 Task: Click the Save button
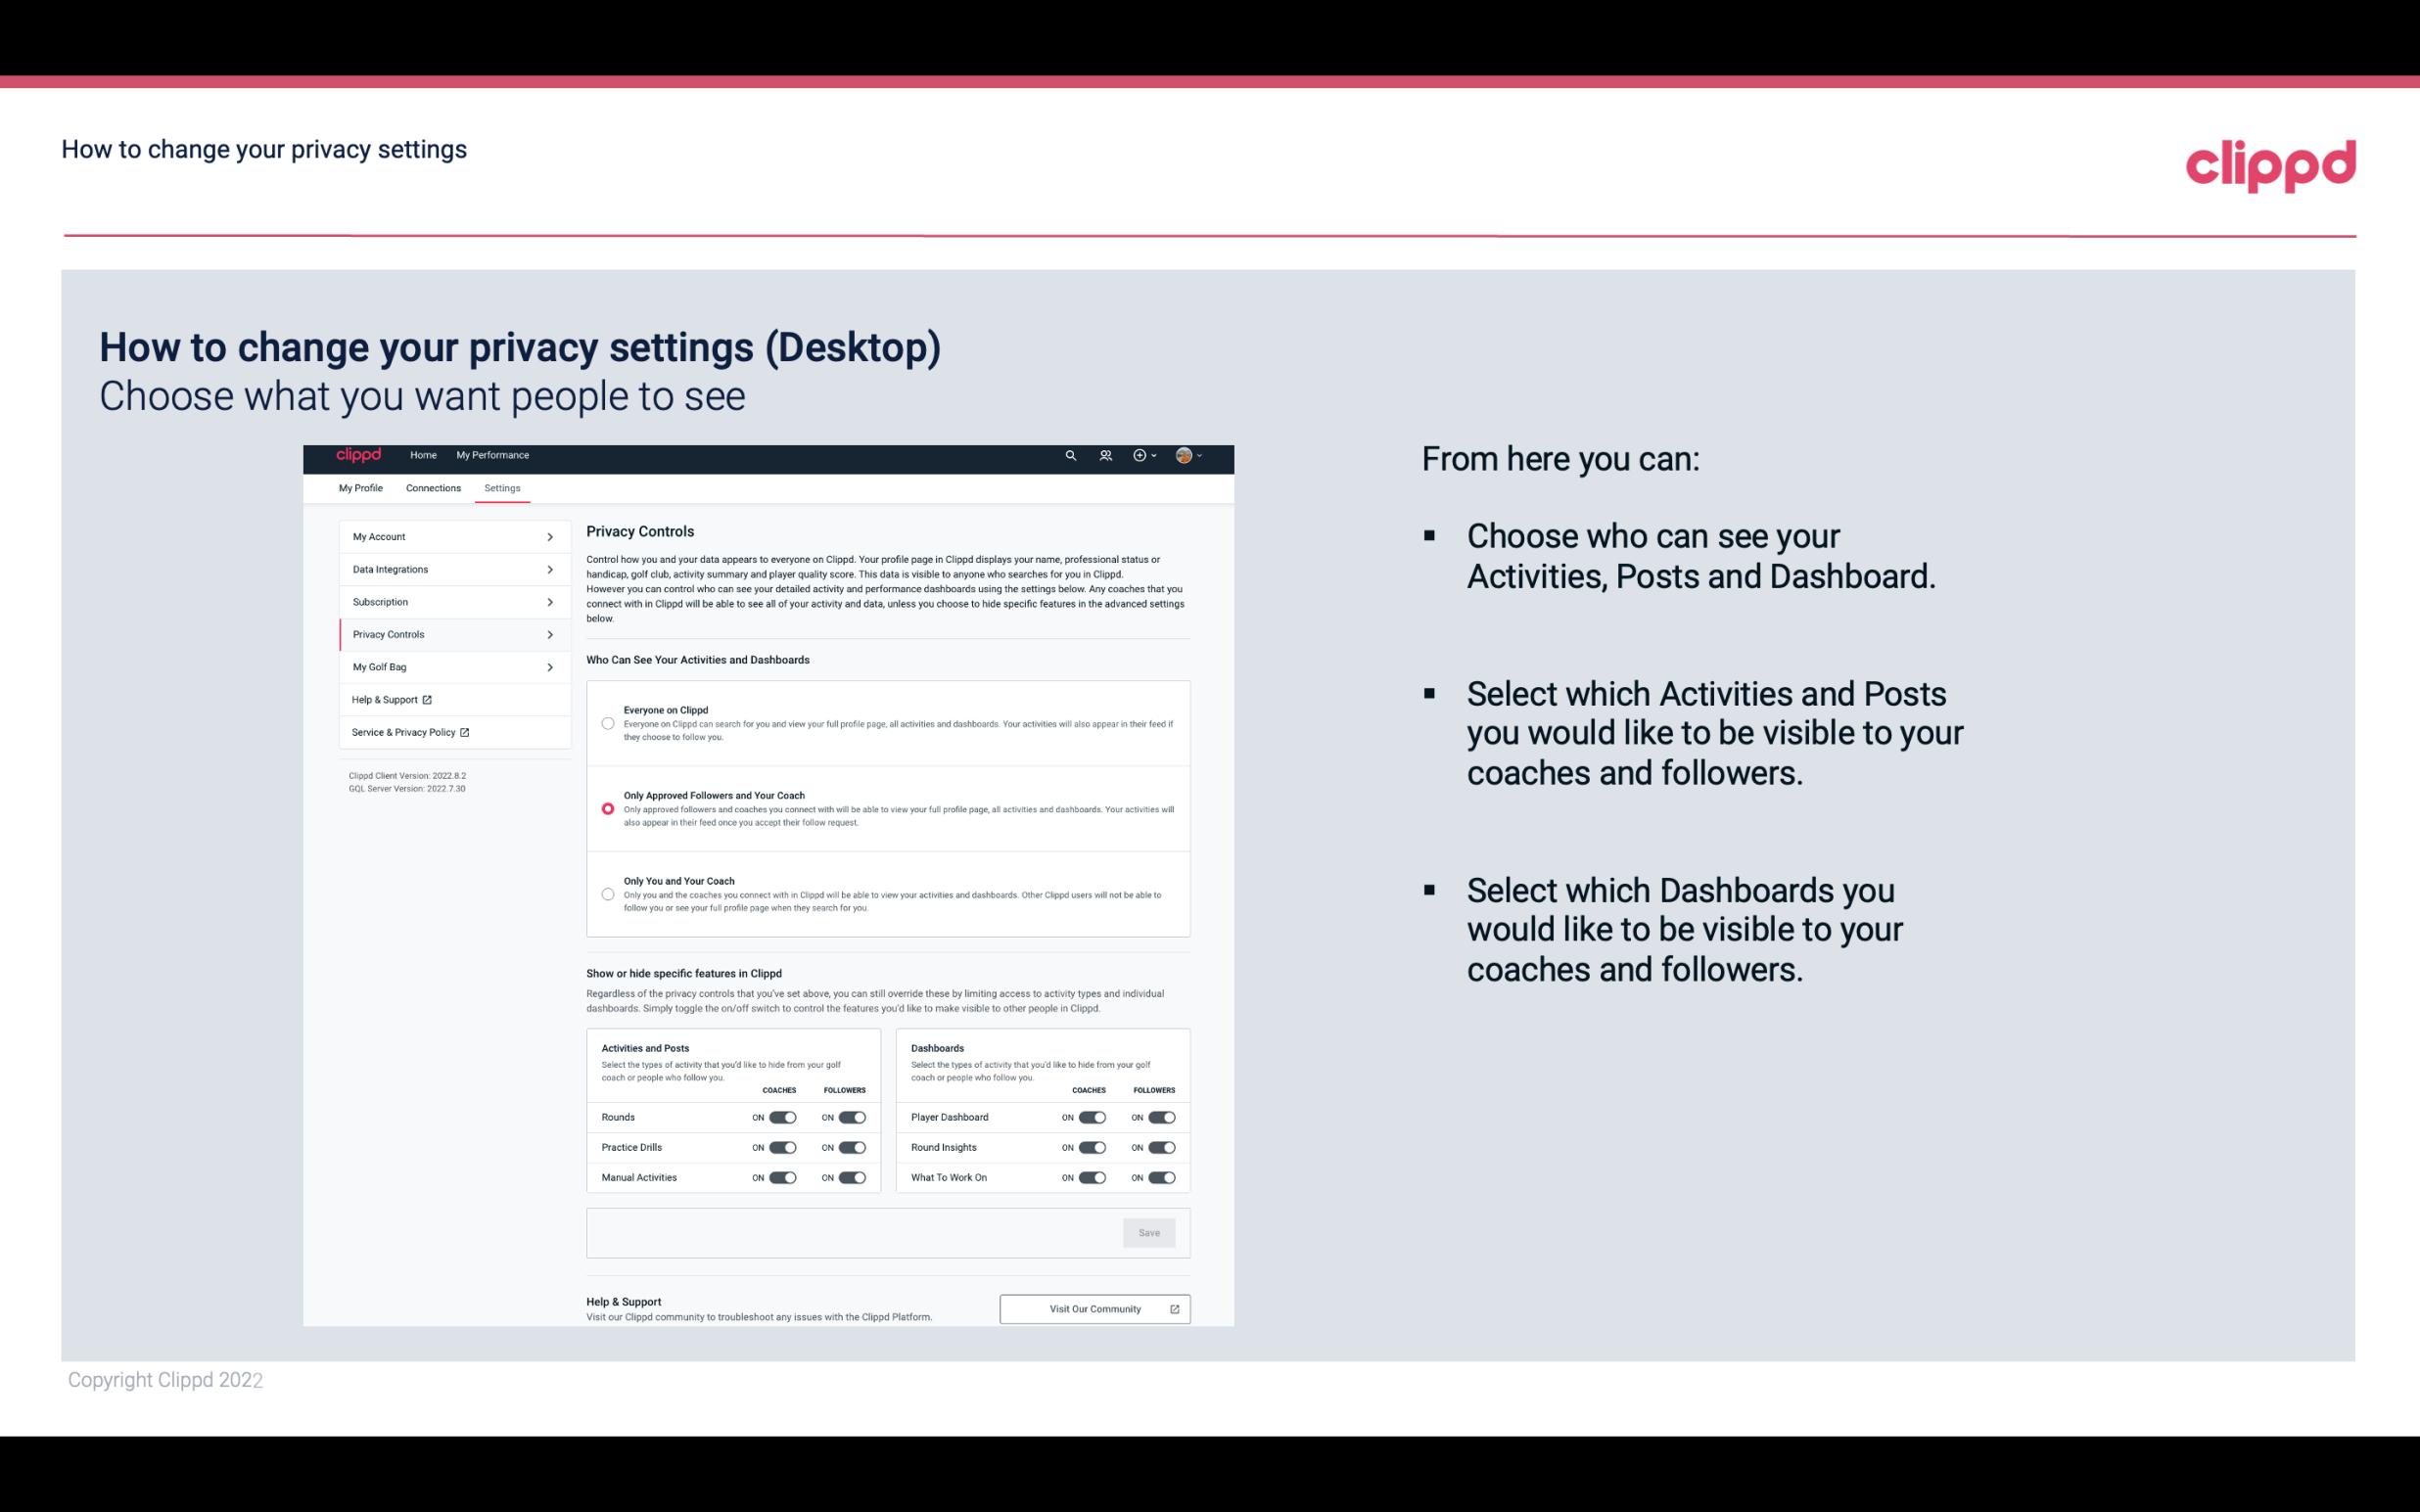(x=1150, y=1231)
